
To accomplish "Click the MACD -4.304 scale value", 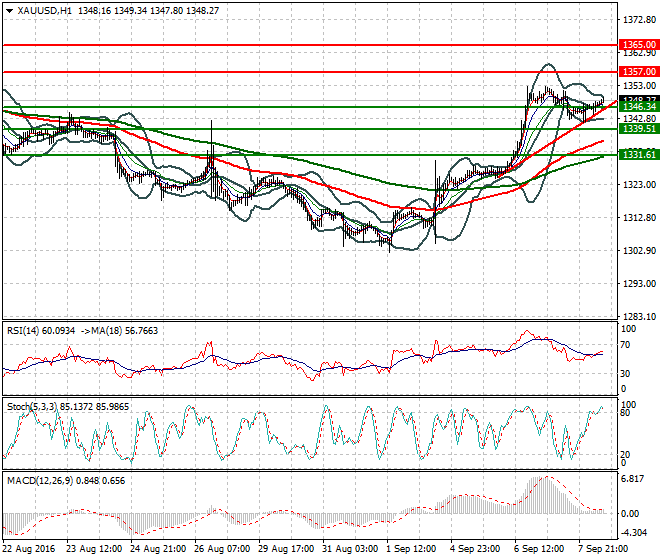I will coord(633,533).
